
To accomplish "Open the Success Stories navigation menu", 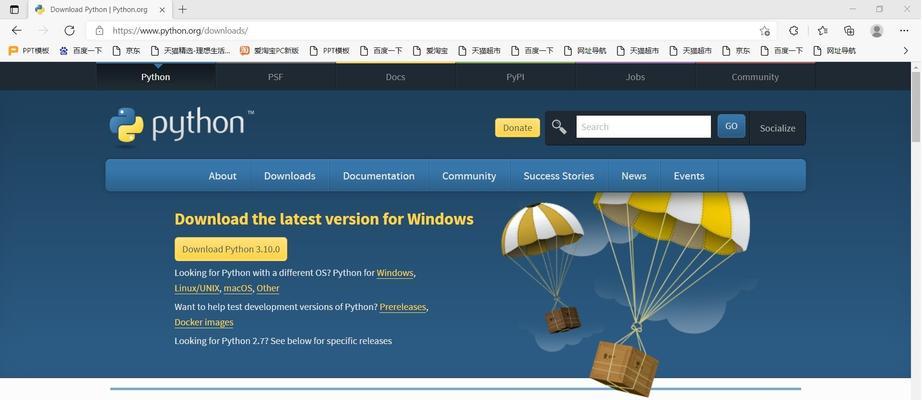I will point(559,176).
